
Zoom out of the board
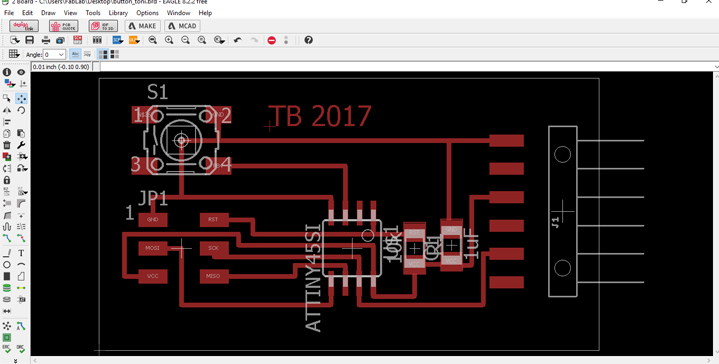click(x=185, y=40)
